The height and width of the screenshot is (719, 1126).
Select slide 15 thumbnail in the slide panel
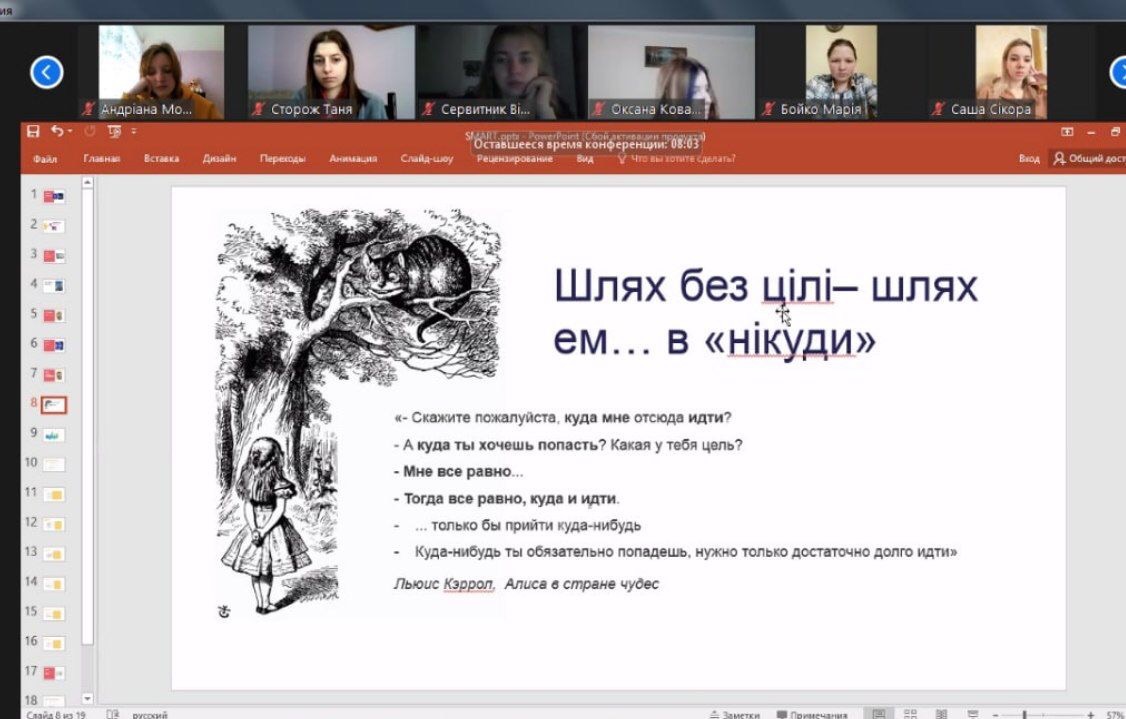tap(54, 613)
